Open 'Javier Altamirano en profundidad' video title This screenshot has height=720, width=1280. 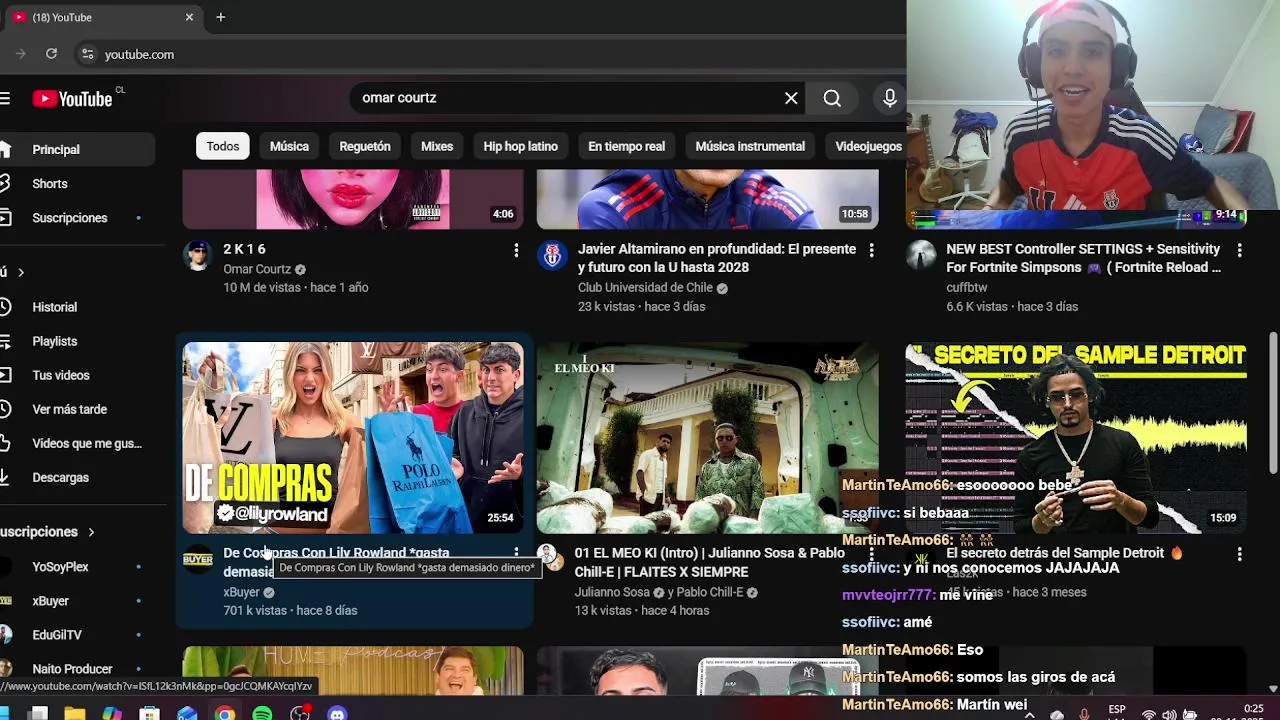click(x=717, y=258)
